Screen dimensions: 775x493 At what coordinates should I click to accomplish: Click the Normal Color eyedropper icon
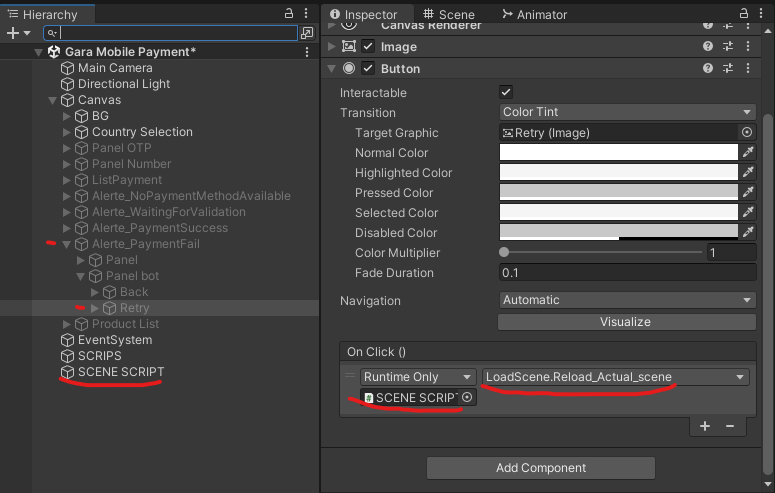point(747,153)
